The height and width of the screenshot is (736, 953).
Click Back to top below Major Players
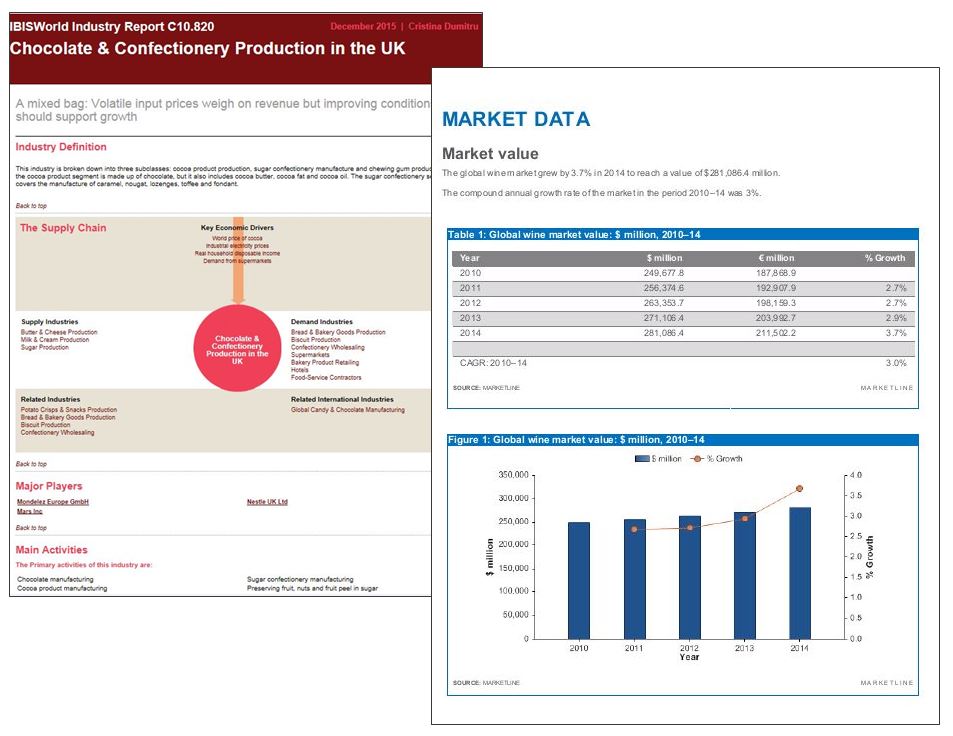tap(31, 528)
